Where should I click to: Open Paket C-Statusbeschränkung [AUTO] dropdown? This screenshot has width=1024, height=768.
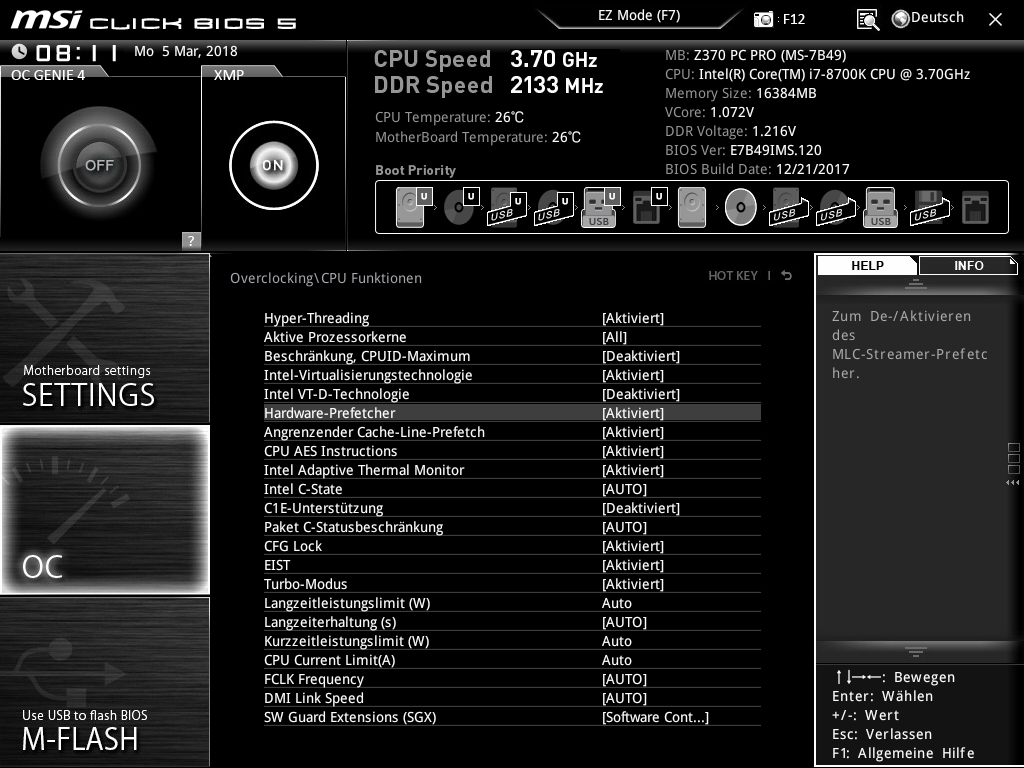(624, 527)
